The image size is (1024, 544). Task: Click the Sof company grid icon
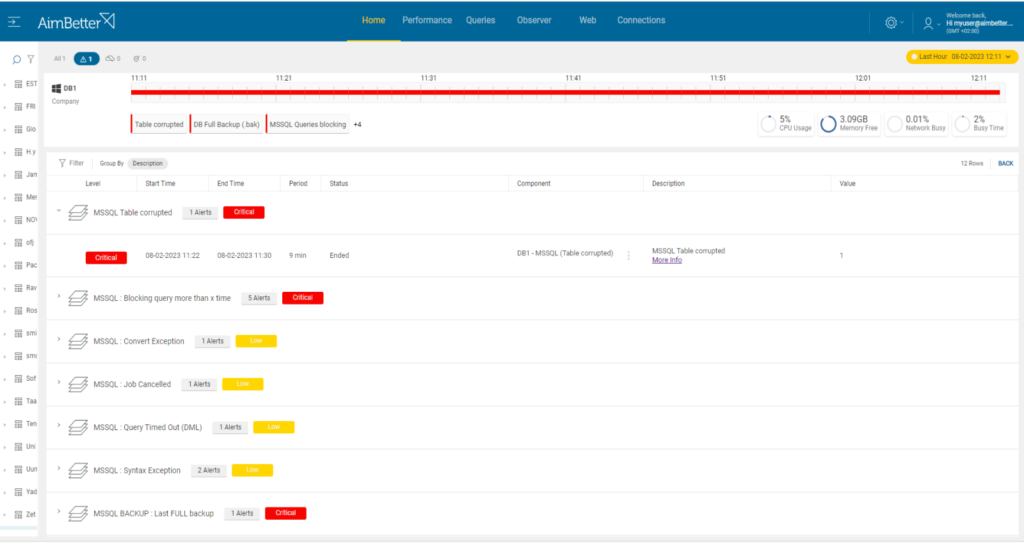18,379
